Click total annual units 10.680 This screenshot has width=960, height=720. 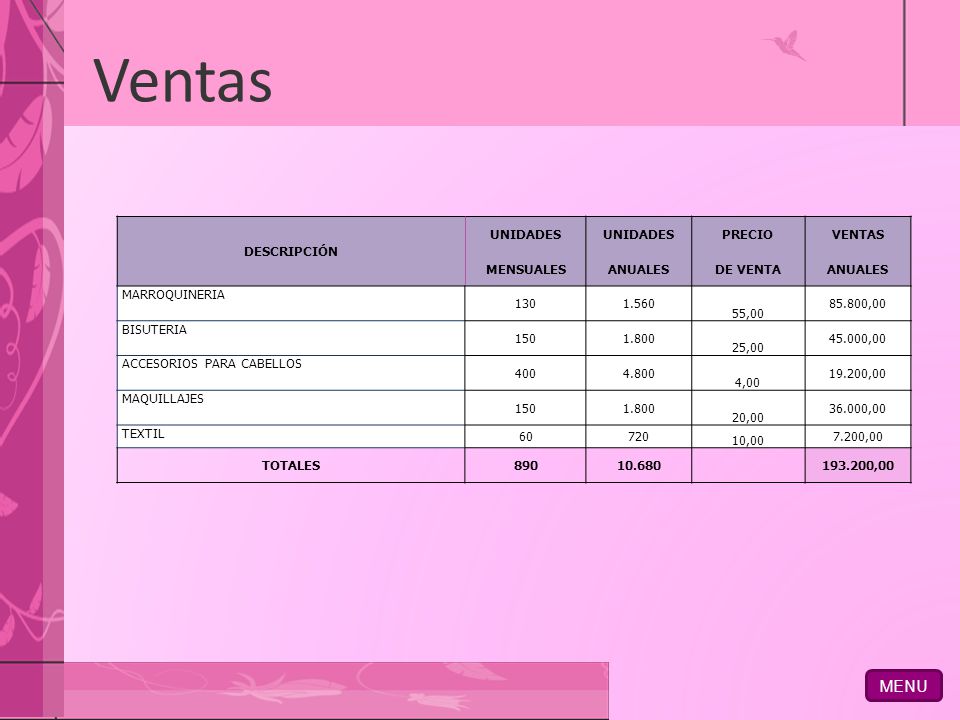[639, 465]
